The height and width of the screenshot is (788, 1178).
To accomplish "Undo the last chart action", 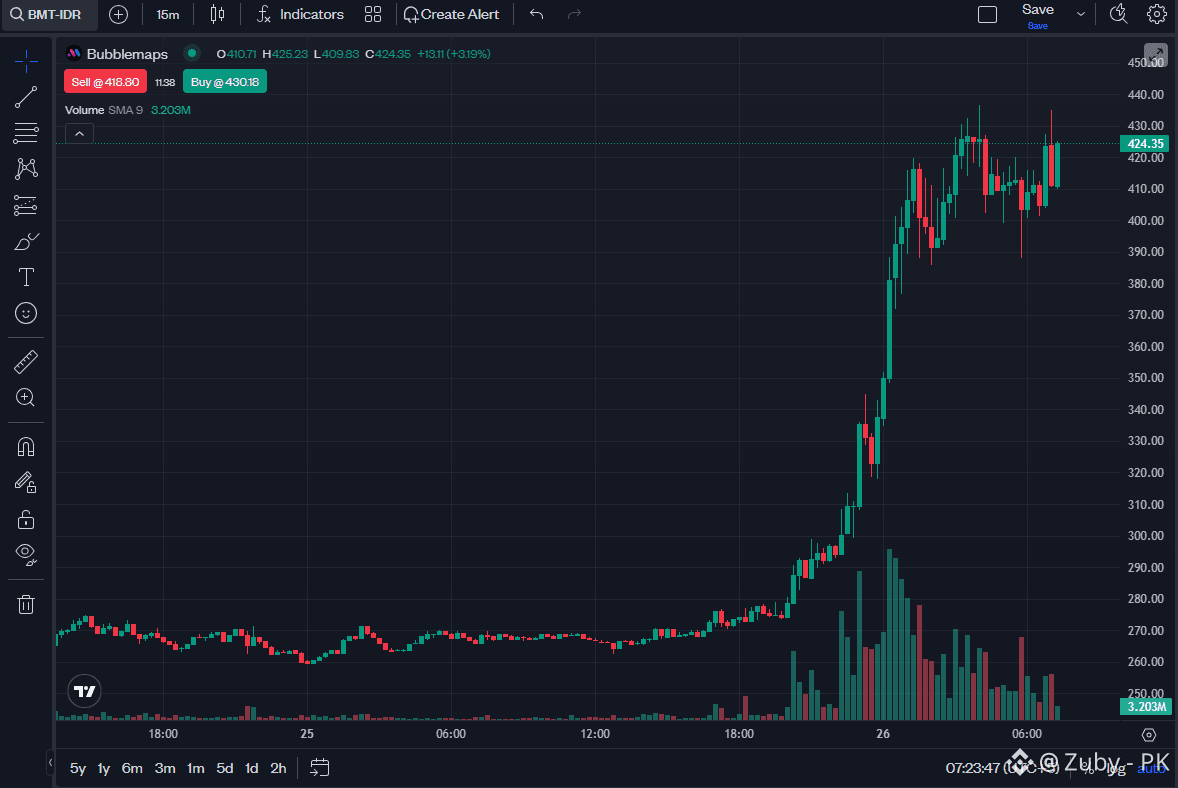I will (x=536, y=14).
